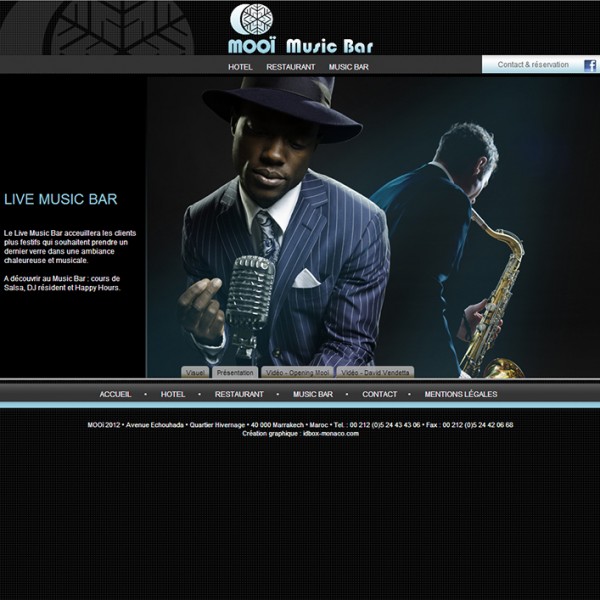This screenshot has width=600, height=600.
Task: Open MENTIONS LÉGALES page link
Action: pyautogui.click(x=460, y=394)
